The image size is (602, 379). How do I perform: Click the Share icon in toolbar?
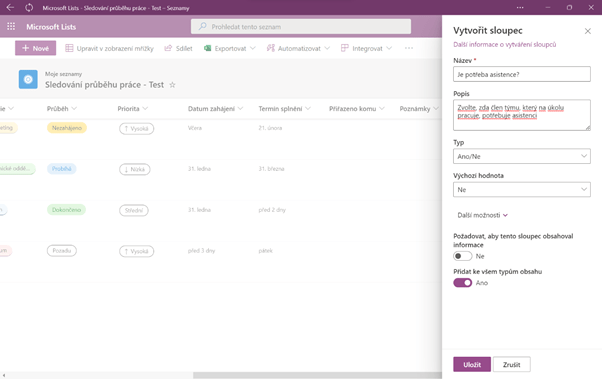[168, 48]
